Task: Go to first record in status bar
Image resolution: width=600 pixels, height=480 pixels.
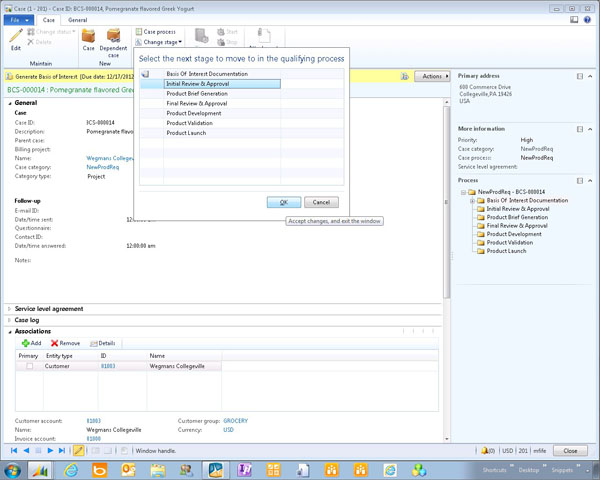Action: (14, 451)
